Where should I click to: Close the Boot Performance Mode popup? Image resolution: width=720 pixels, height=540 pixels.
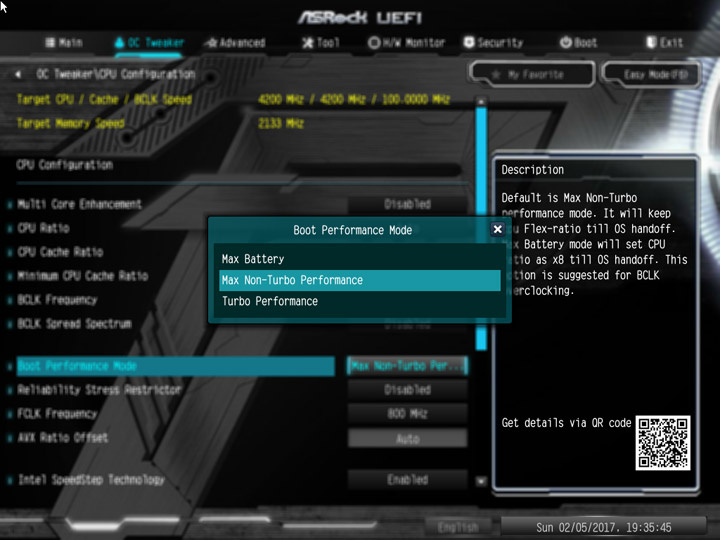tap(497, 229)
